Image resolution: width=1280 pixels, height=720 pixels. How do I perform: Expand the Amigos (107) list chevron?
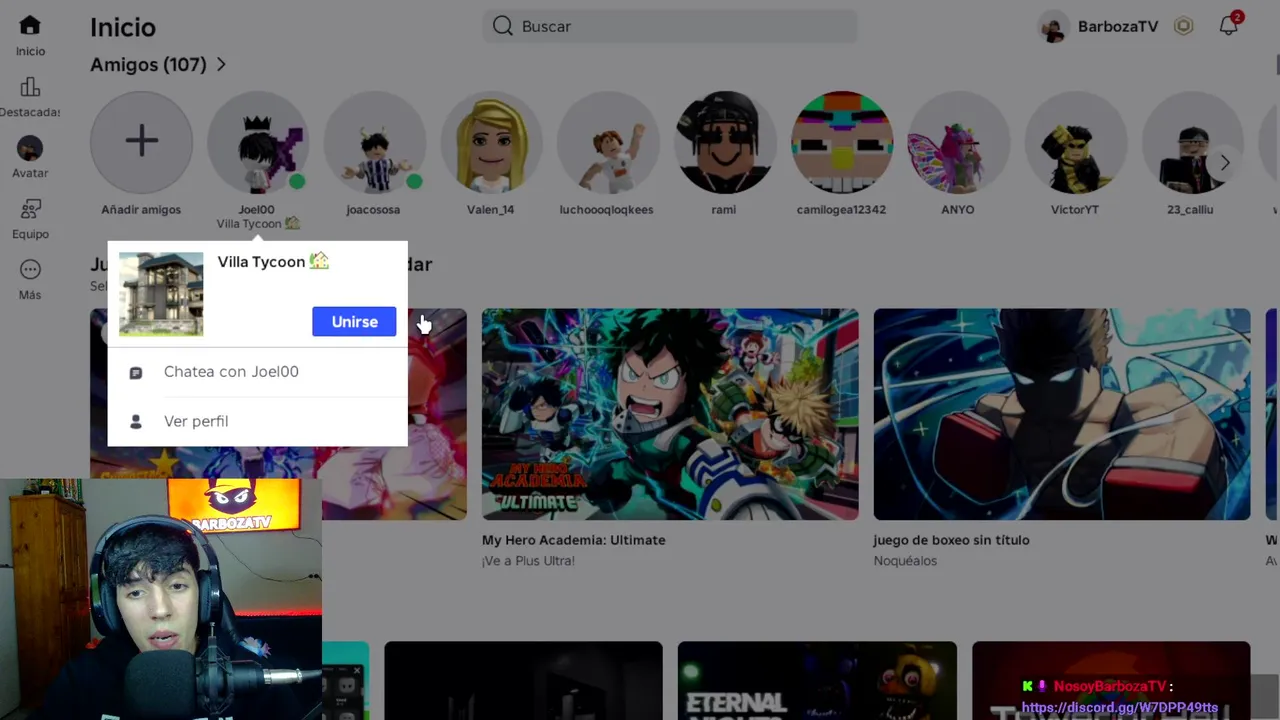click(x=221, y=65)
